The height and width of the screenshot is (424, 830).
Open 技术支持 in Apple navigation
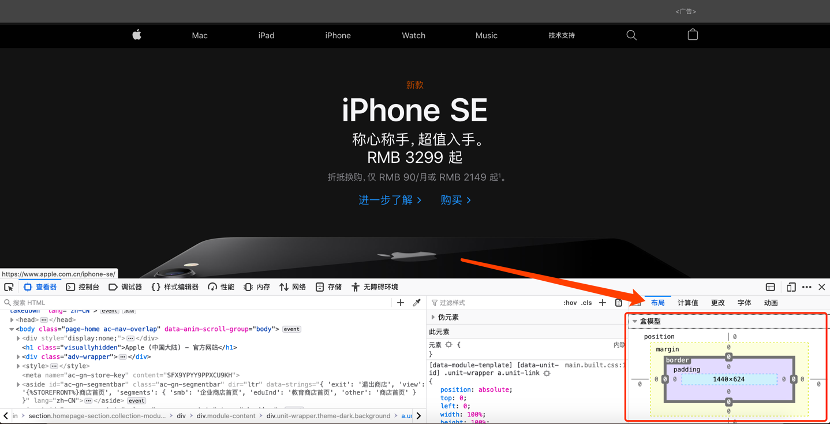point(562,35)
